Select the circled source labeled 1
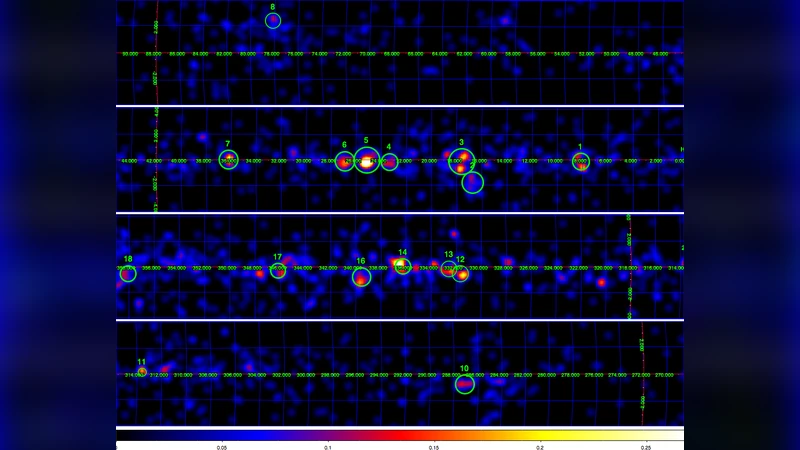This screenshot has width=800, height=450. (581, 161)
